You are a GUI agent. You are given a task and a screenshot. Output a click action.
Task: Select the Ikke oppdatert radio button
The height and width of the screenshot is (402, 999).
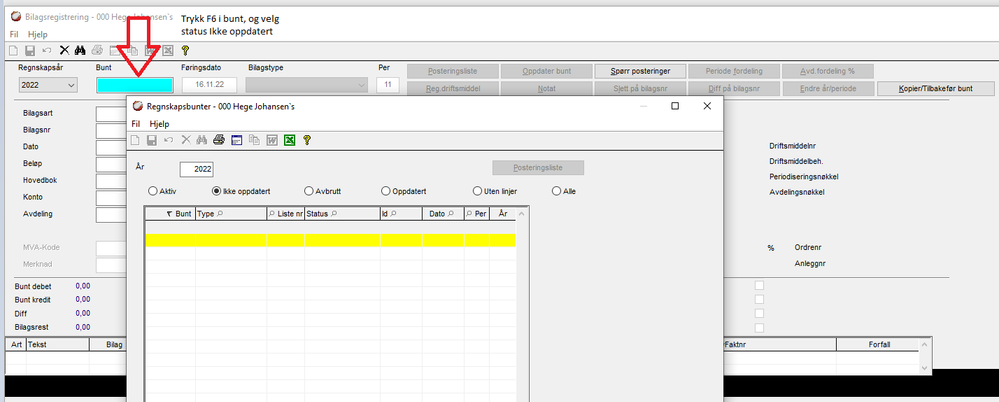pyautogui.click(x=217, y=190)
